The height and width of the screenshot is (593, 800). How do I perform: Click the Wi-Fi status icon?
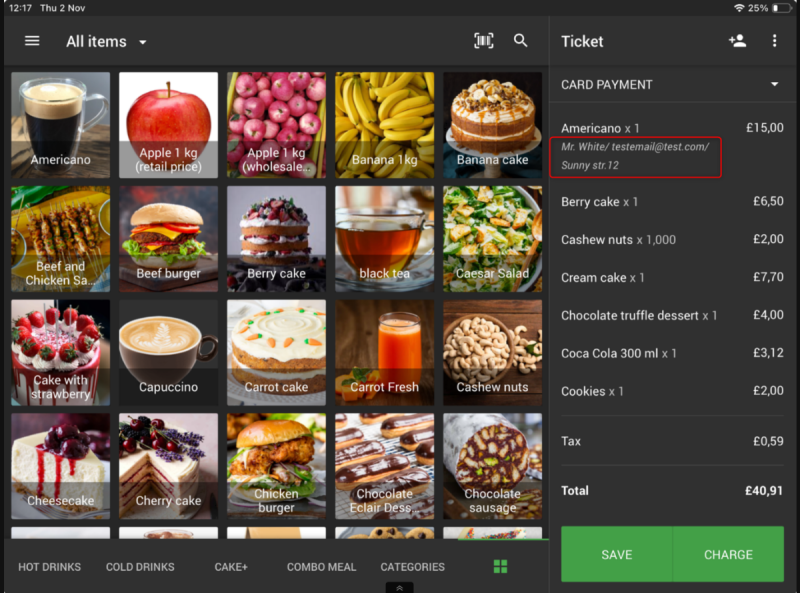(739, 8)
